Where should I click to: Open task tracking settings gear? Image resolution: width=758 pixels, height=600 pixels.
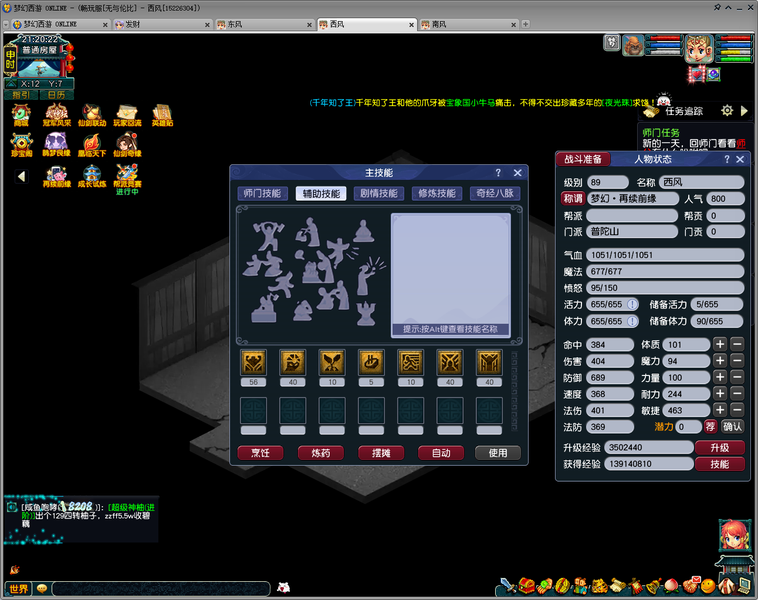tap(727, 111)
